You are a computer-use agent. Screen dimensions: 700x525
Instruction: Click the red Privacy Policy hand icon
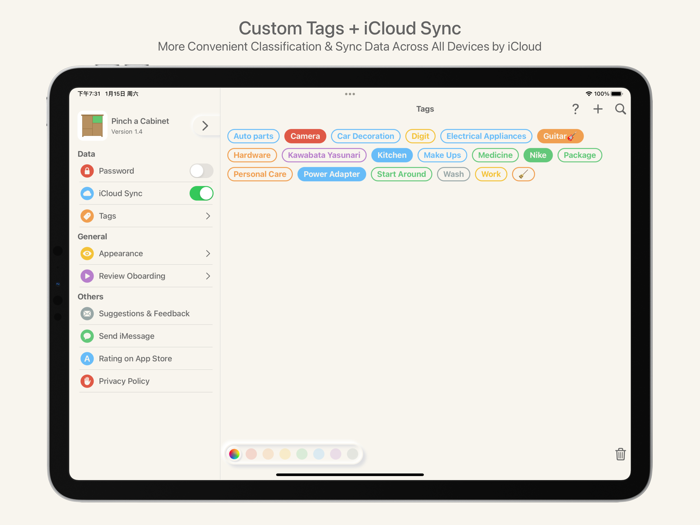click(87, 381)
